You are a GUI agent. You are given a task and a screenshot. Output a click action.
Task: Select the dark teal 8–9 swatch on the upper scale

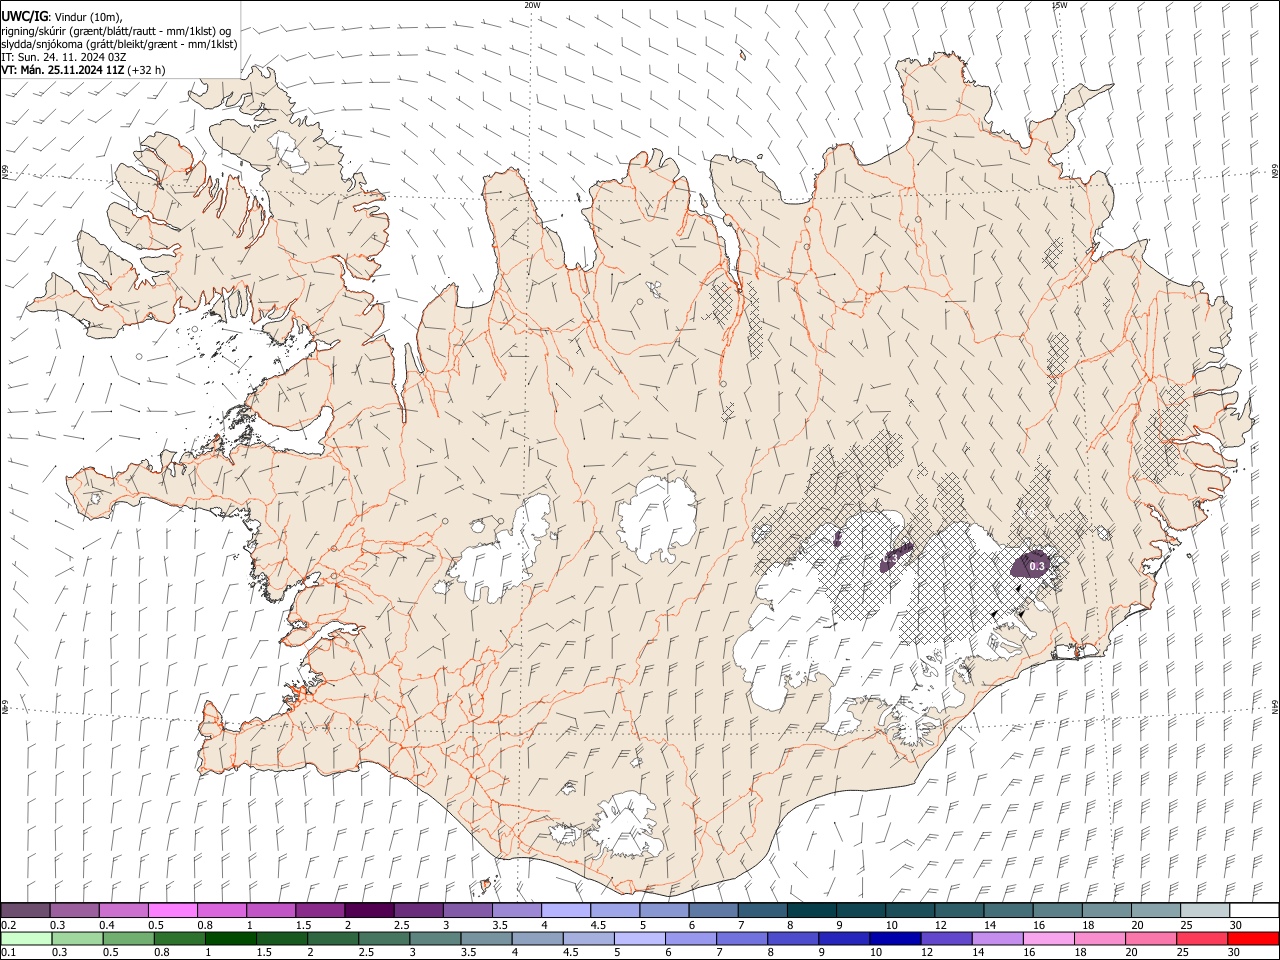pyautogui.click(x=813, y=910)
